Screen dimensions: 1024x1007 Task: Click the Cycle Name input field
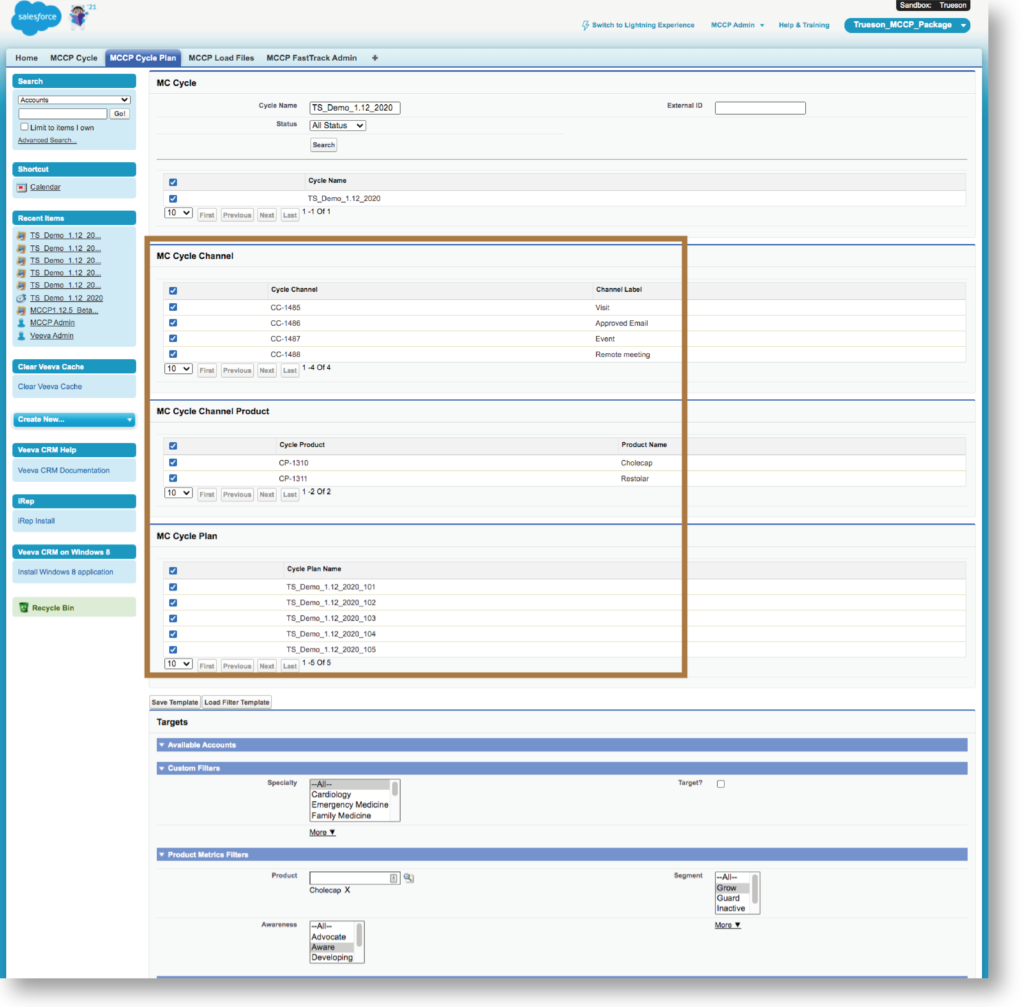[355, 108]
